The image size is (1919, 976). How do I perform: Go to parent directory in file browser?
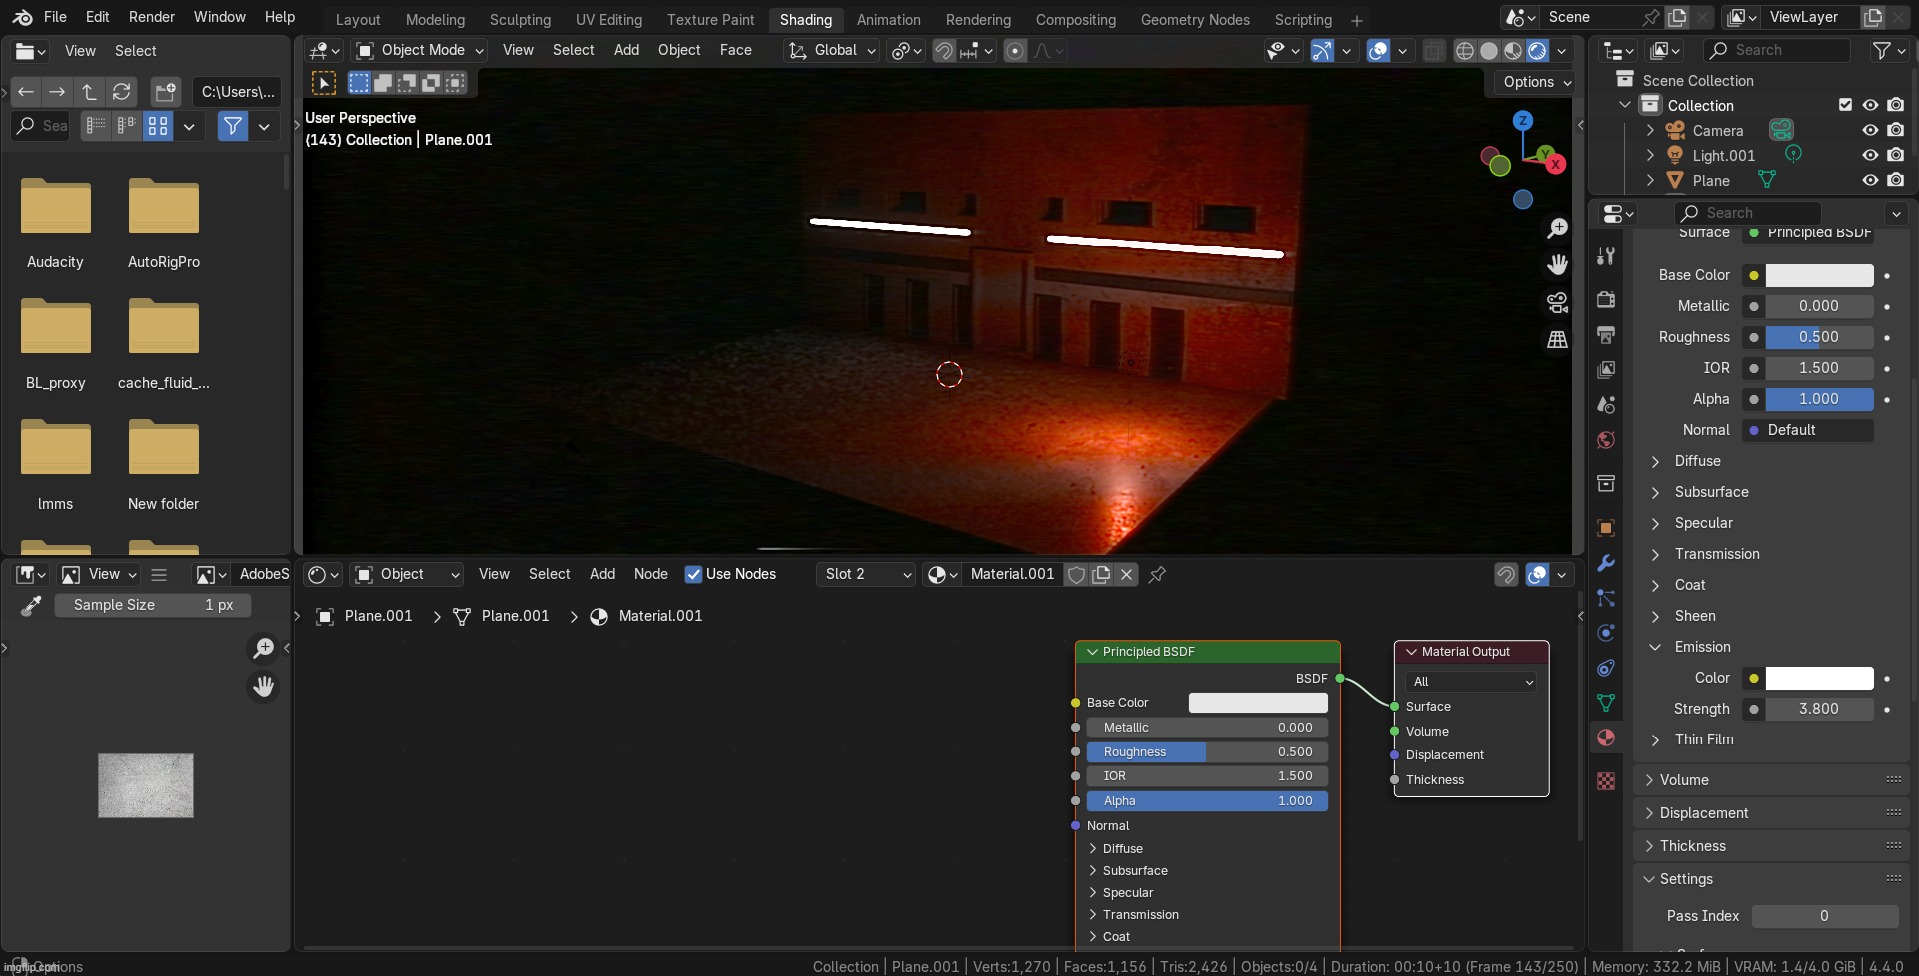pos(89,92)
